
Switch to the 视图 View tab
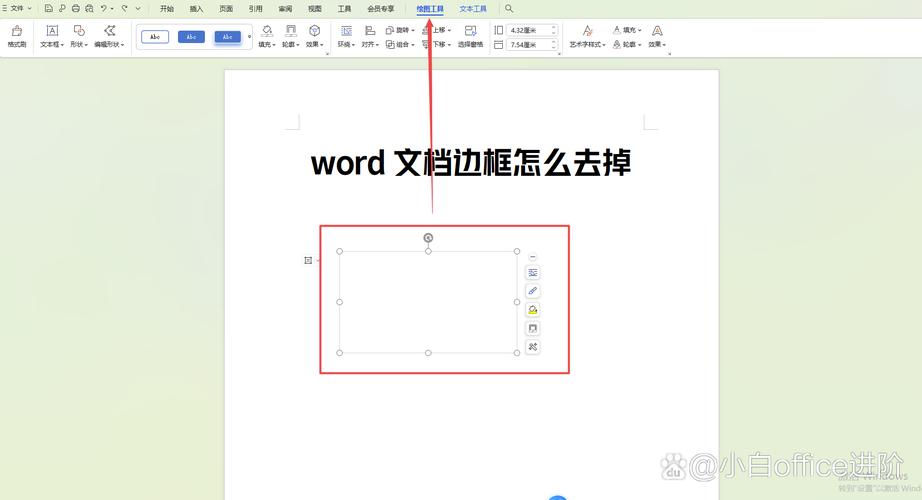[x=315, y=9]
